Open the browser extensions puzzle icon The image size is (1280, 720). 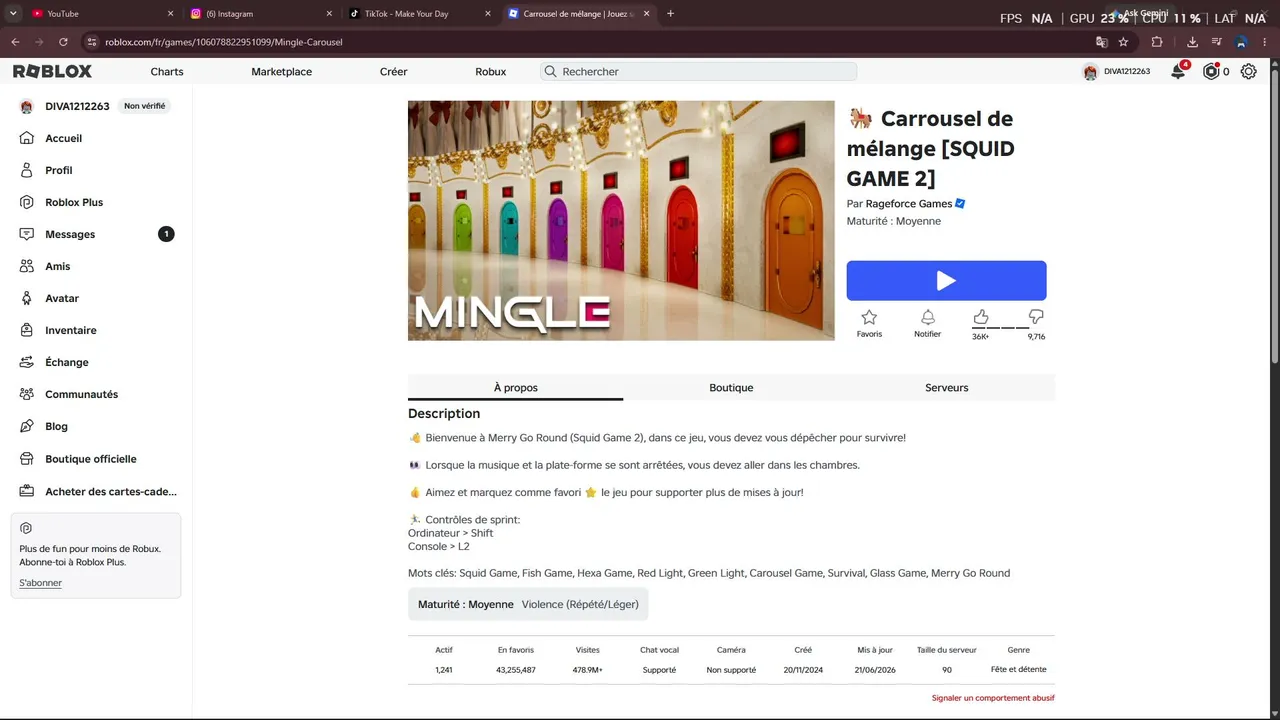click(1157, 42)
